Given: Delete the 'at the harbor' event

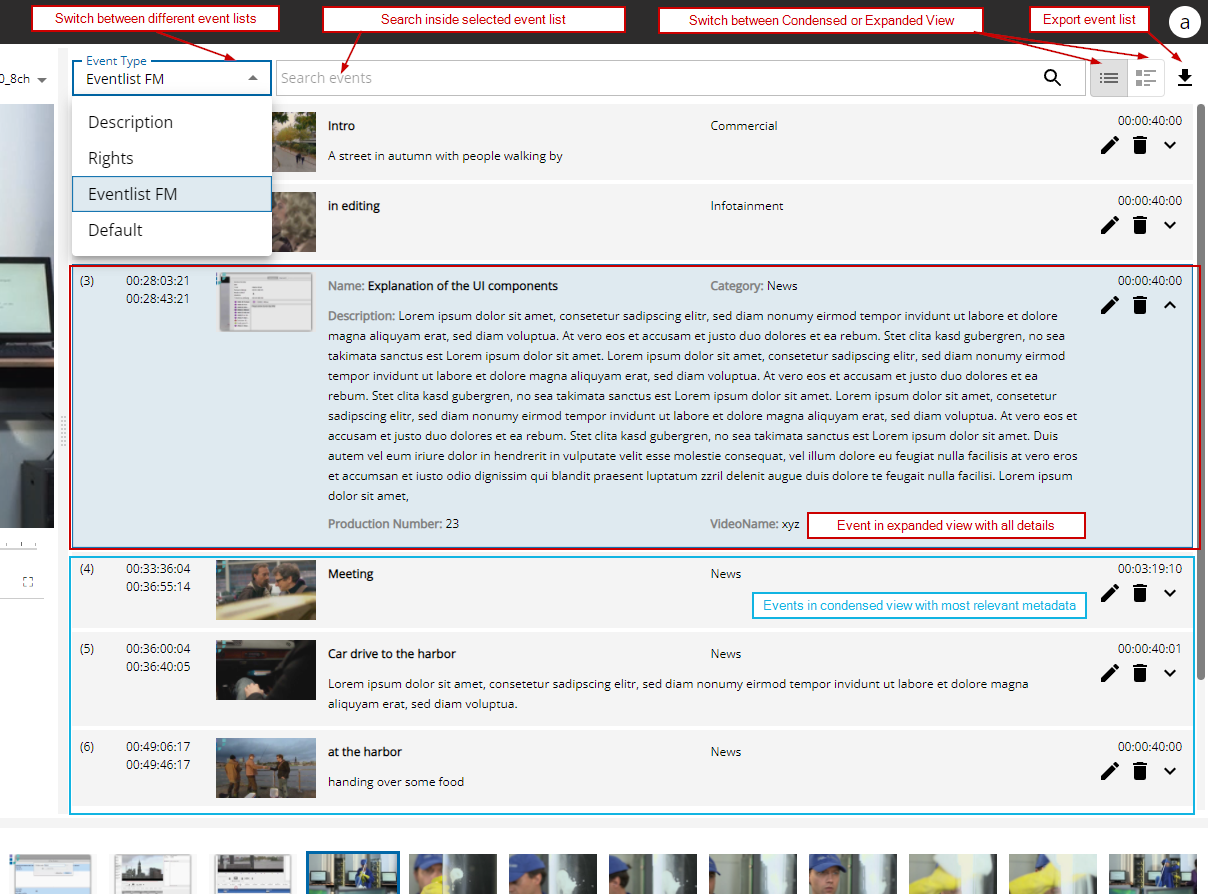Looking at the screenshot, I should click(1139, 771).
